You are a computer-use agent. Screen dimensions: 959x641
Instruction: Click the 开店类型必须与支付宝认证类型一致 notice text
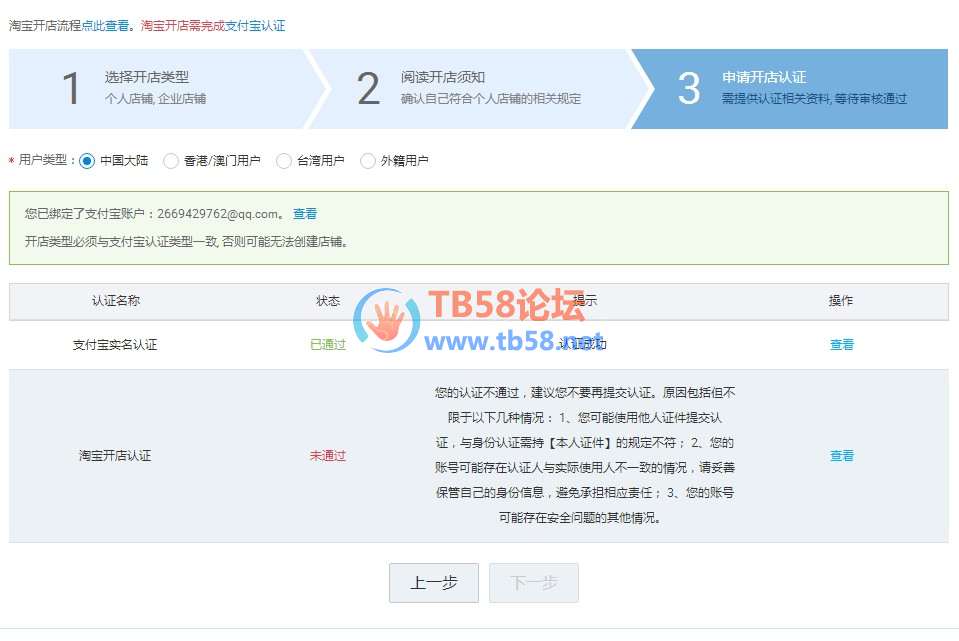coord(187,242)
